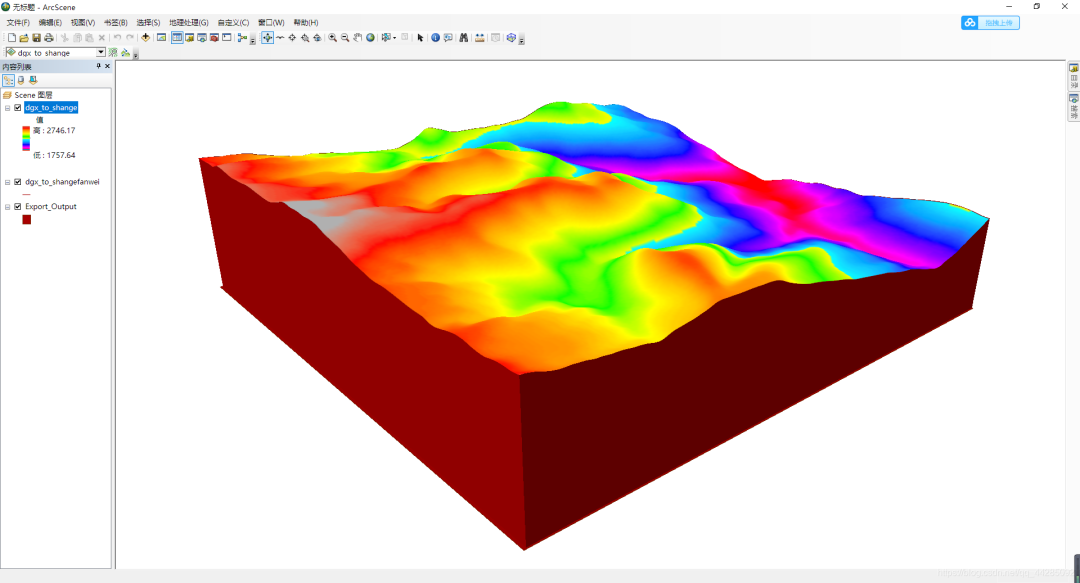Viewport: 1080px width, 583px height.
Task: Select the Pan hand tool
Action: [x=357, y=38]
